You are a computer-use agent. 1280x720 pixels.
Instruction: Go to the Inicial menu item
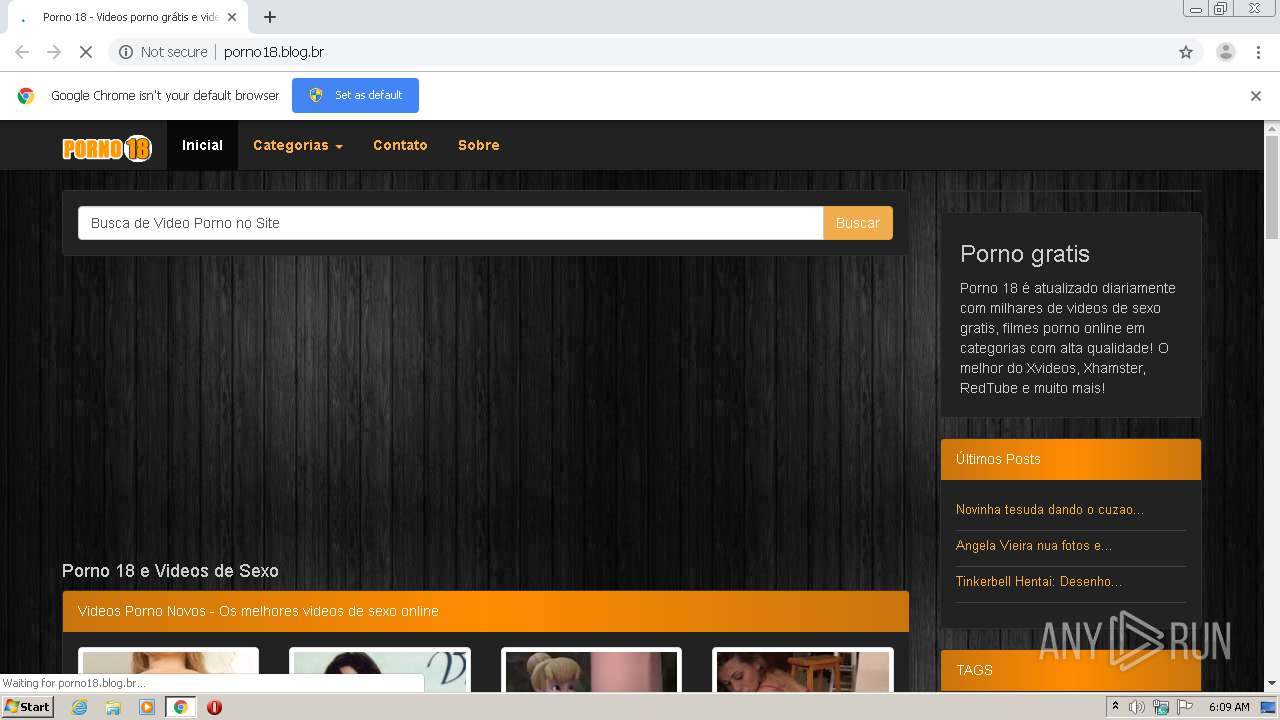click(x=202, y=145)
